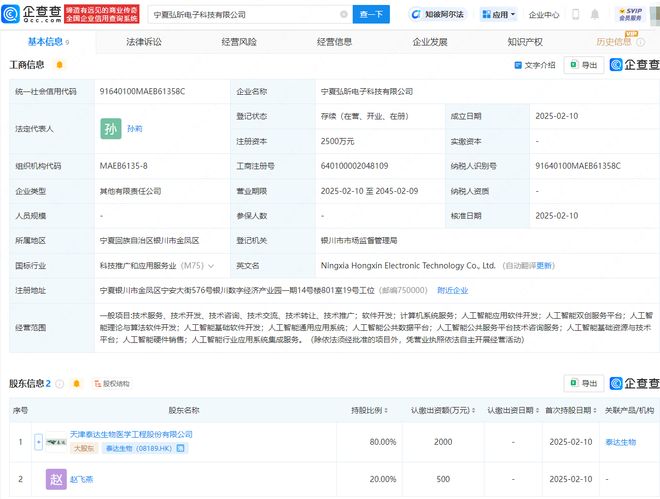Open the notifications bell in header
This screenshot has width=660, height=499.
(595, 14)
